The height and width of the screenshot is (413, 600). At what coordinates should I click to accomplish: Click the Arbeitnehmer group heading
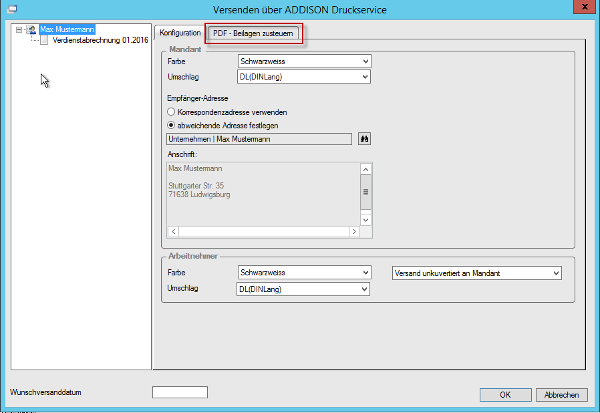pyautogui.click(x=193, y=256)
